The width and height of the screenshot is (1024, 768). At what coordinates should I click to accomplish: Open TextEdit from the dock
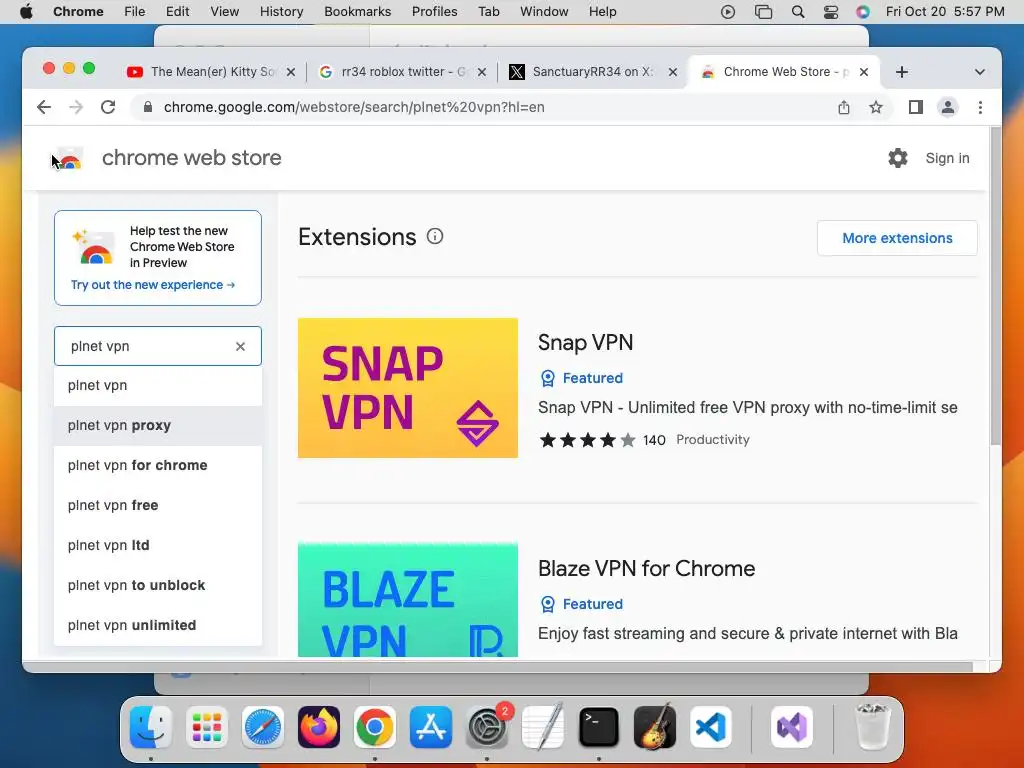click(x=543, y=727)
